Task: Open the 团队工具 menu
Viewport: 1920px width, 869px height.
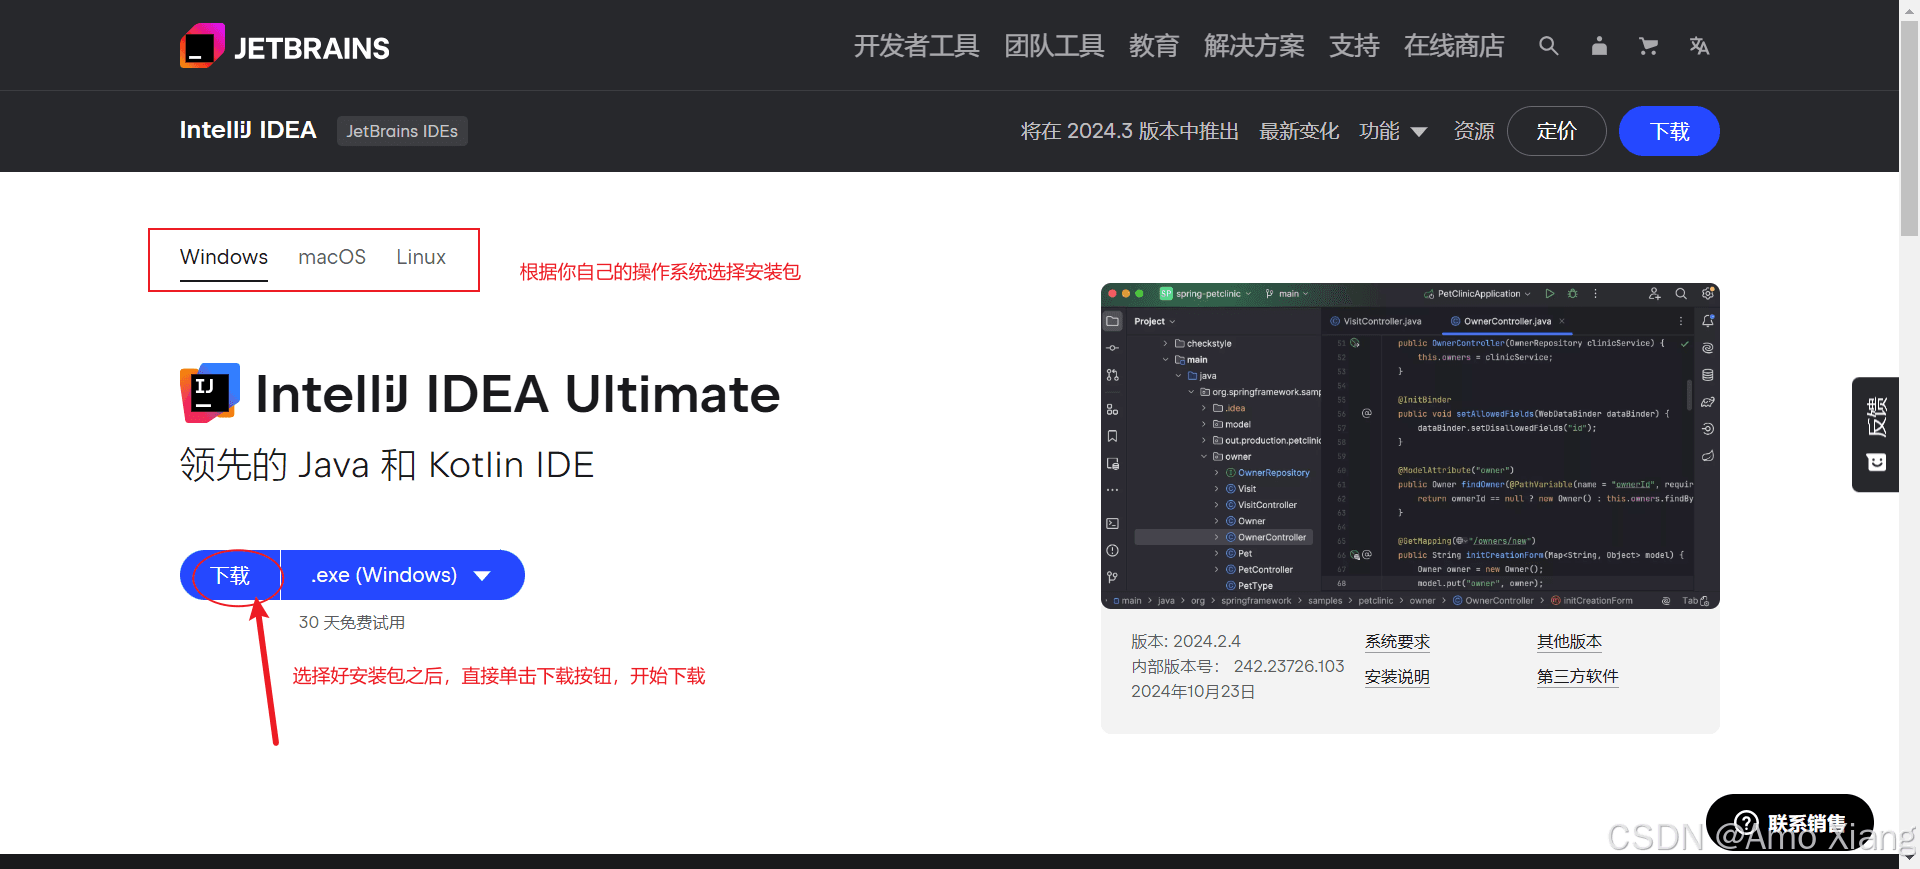Action: [x=1054, y=46]
